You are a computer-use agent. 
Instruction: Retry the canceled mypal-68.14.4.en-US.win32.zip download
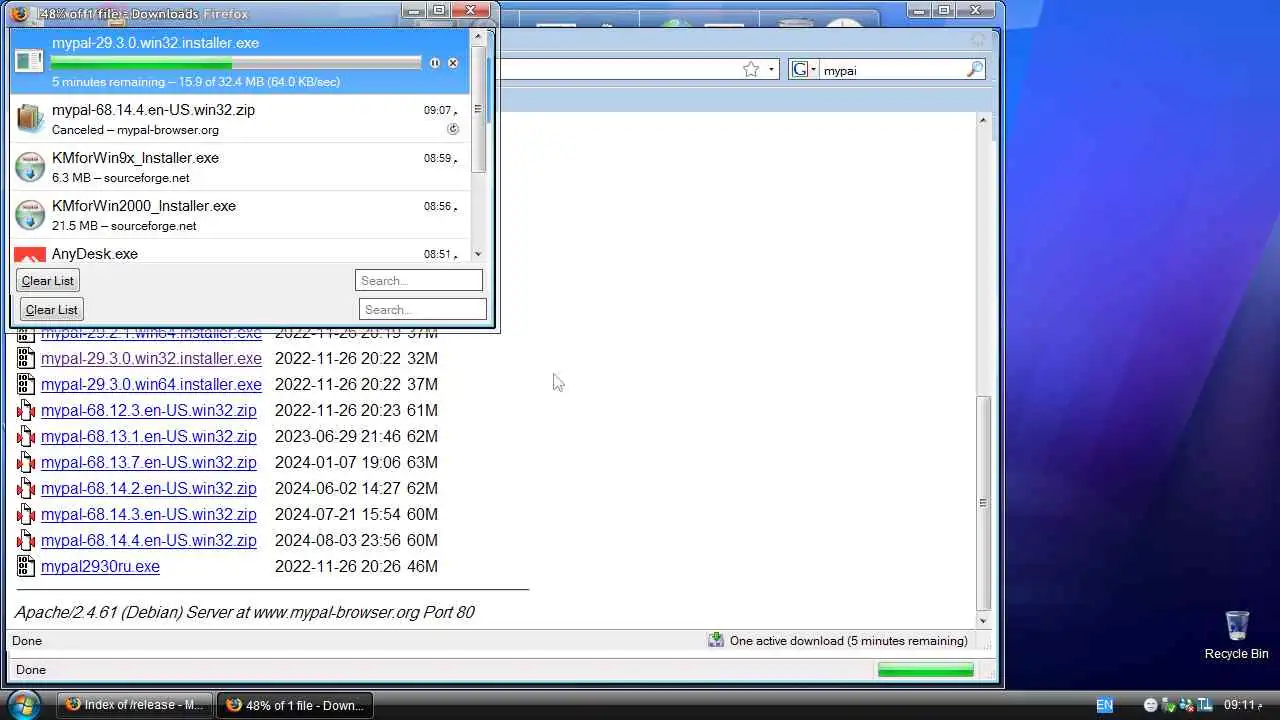[453, 129]
